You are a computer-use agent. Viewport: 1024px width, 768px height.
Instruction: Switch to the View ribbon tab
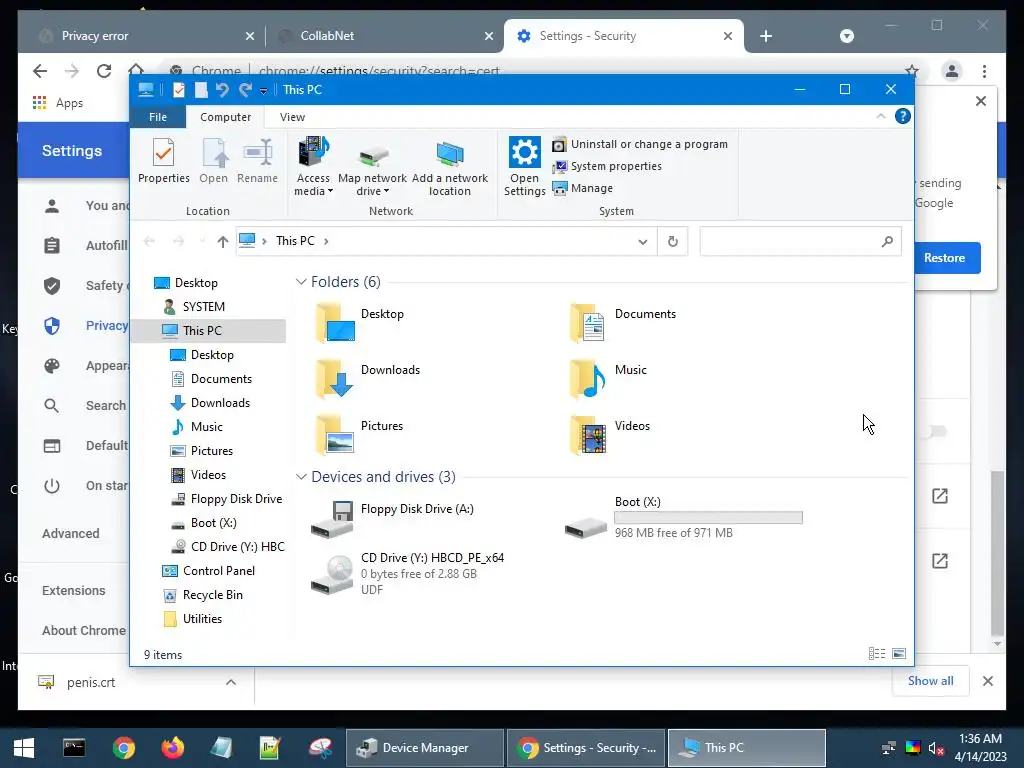(x=292, y=117)
